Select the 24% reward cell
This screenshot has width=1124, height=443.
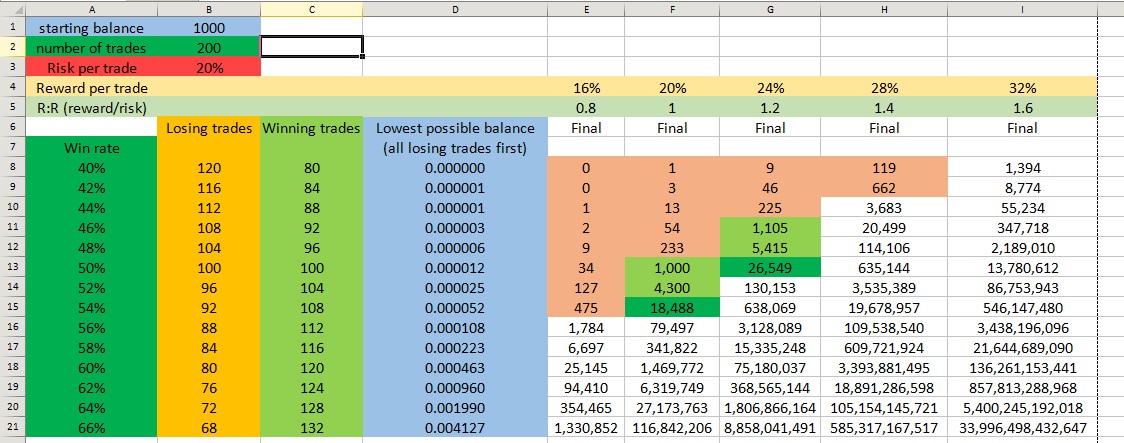pyautogui.click(x=770, y=88)
